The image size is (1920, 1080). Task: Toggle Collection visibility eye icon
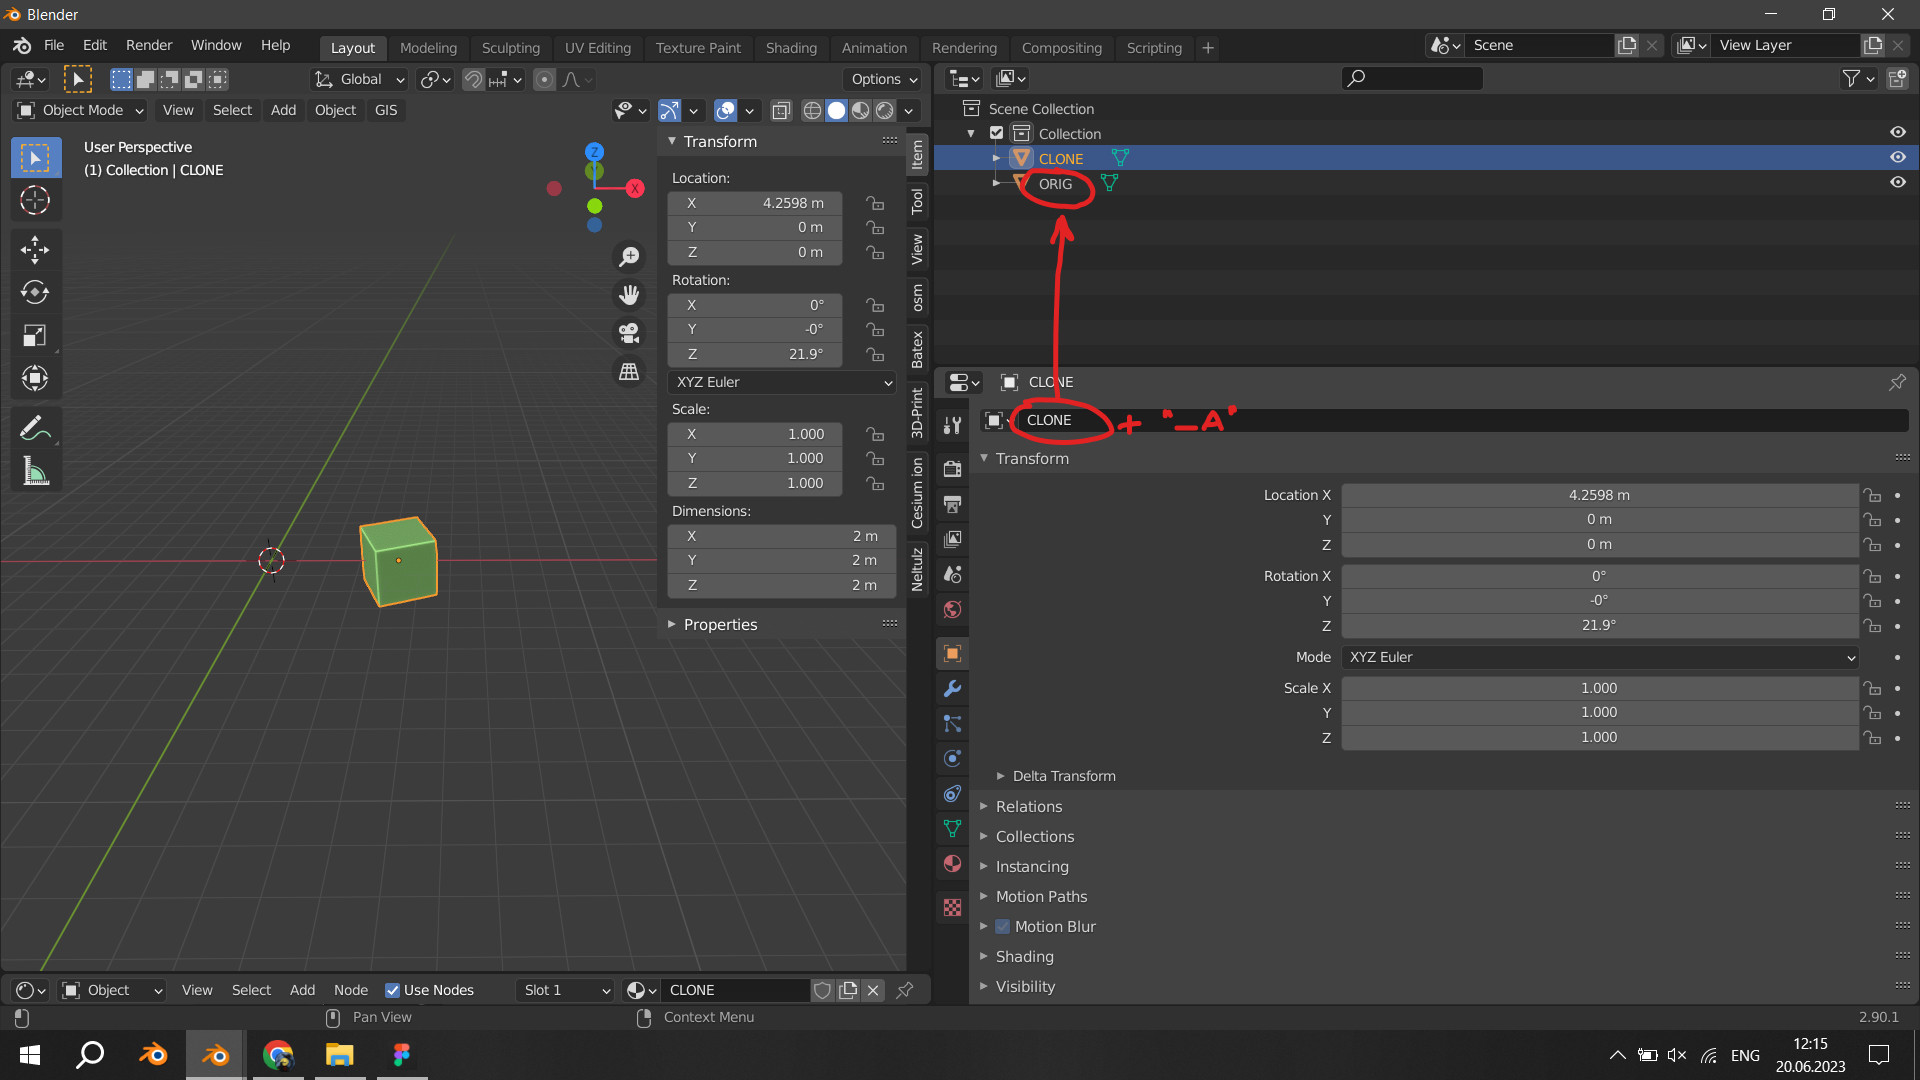pos(1897,132)
